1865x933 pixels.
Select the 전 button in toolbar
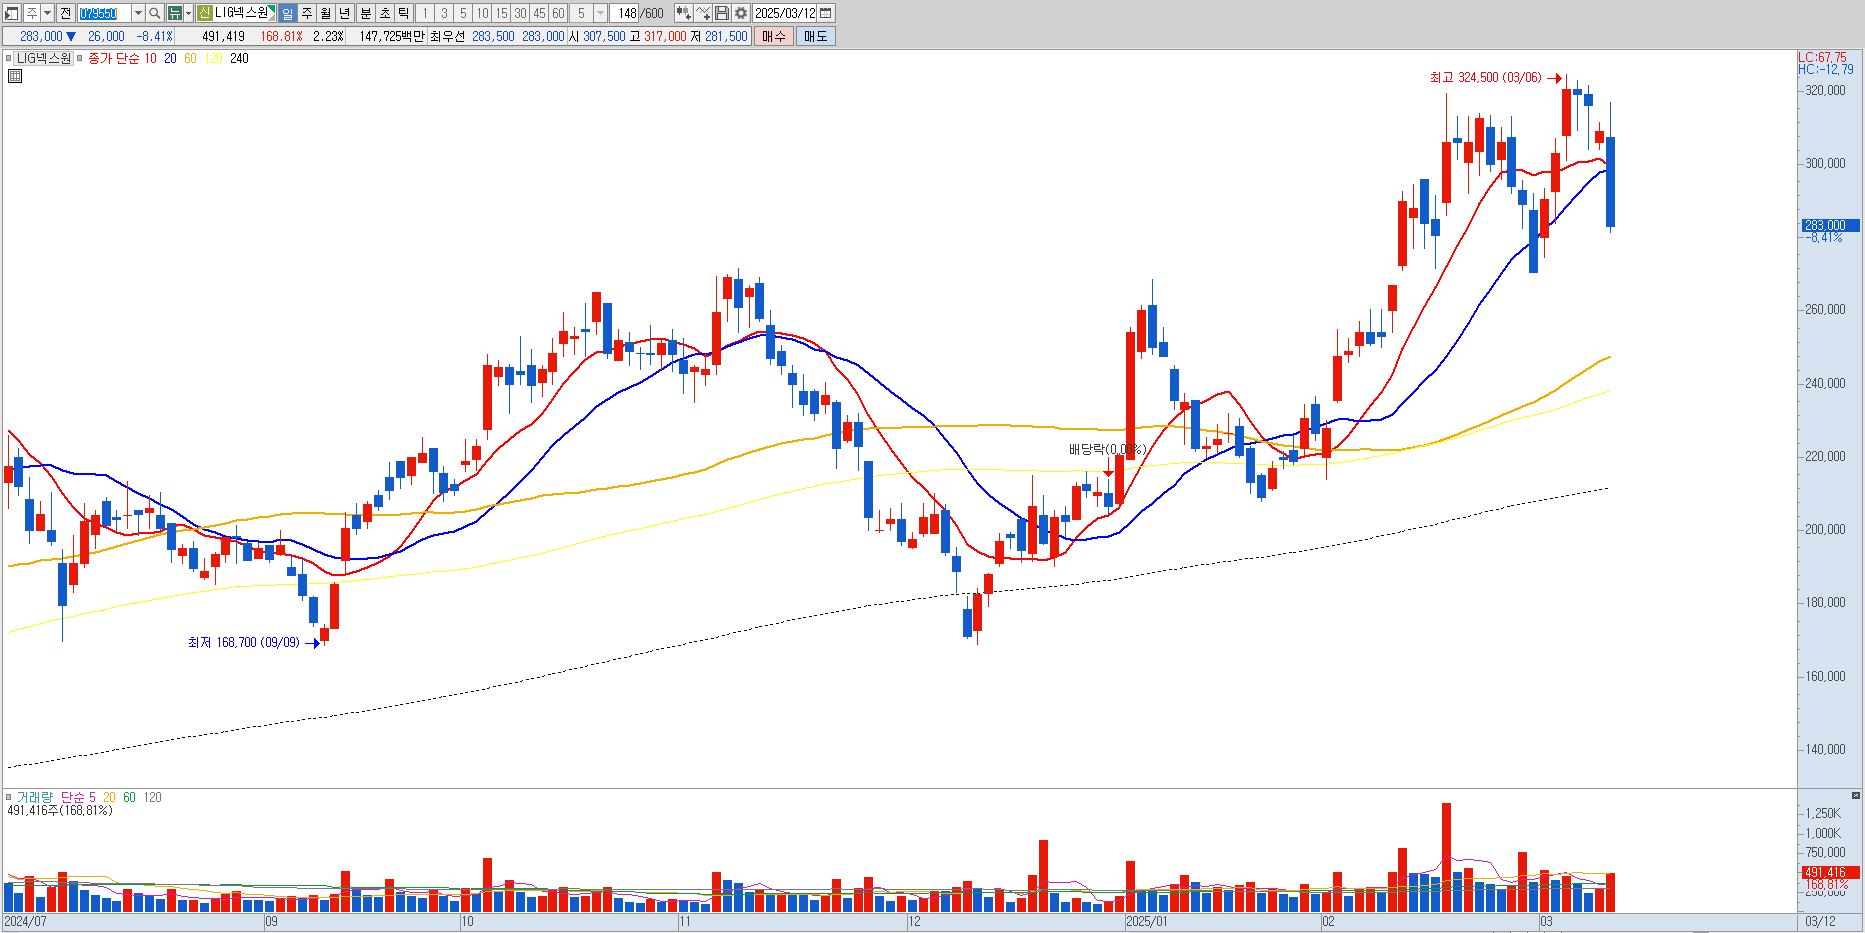tap(65, 13)
